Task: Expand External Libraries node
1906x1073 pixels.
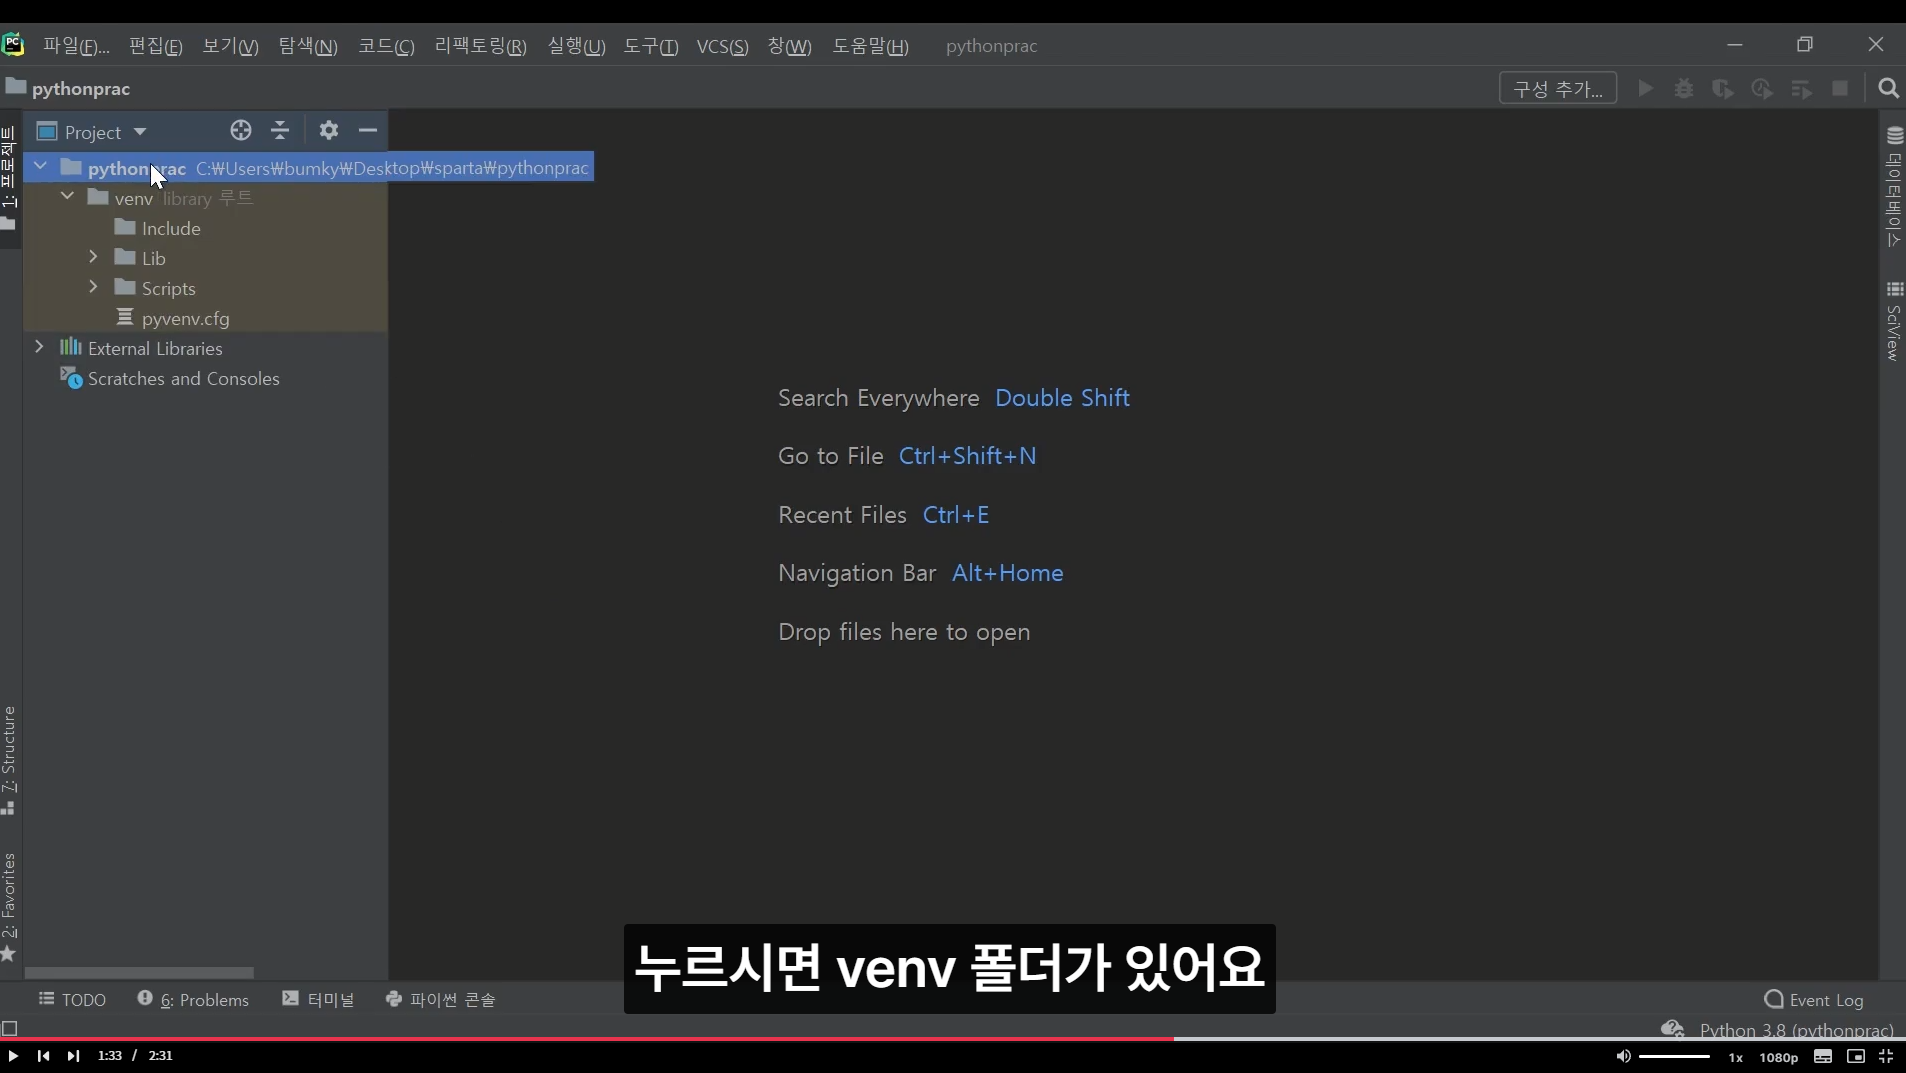Action: (x=39, y=347)
